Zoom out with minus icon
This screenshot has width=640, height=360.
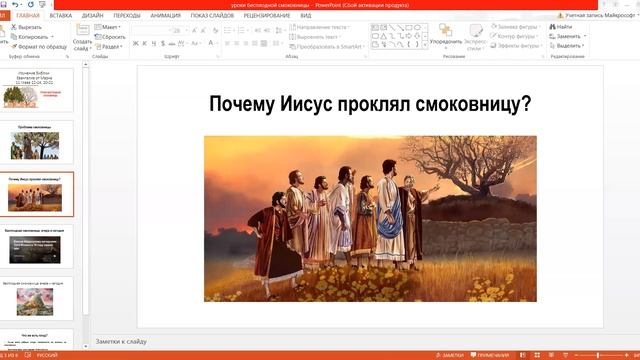tap(577, 356)
